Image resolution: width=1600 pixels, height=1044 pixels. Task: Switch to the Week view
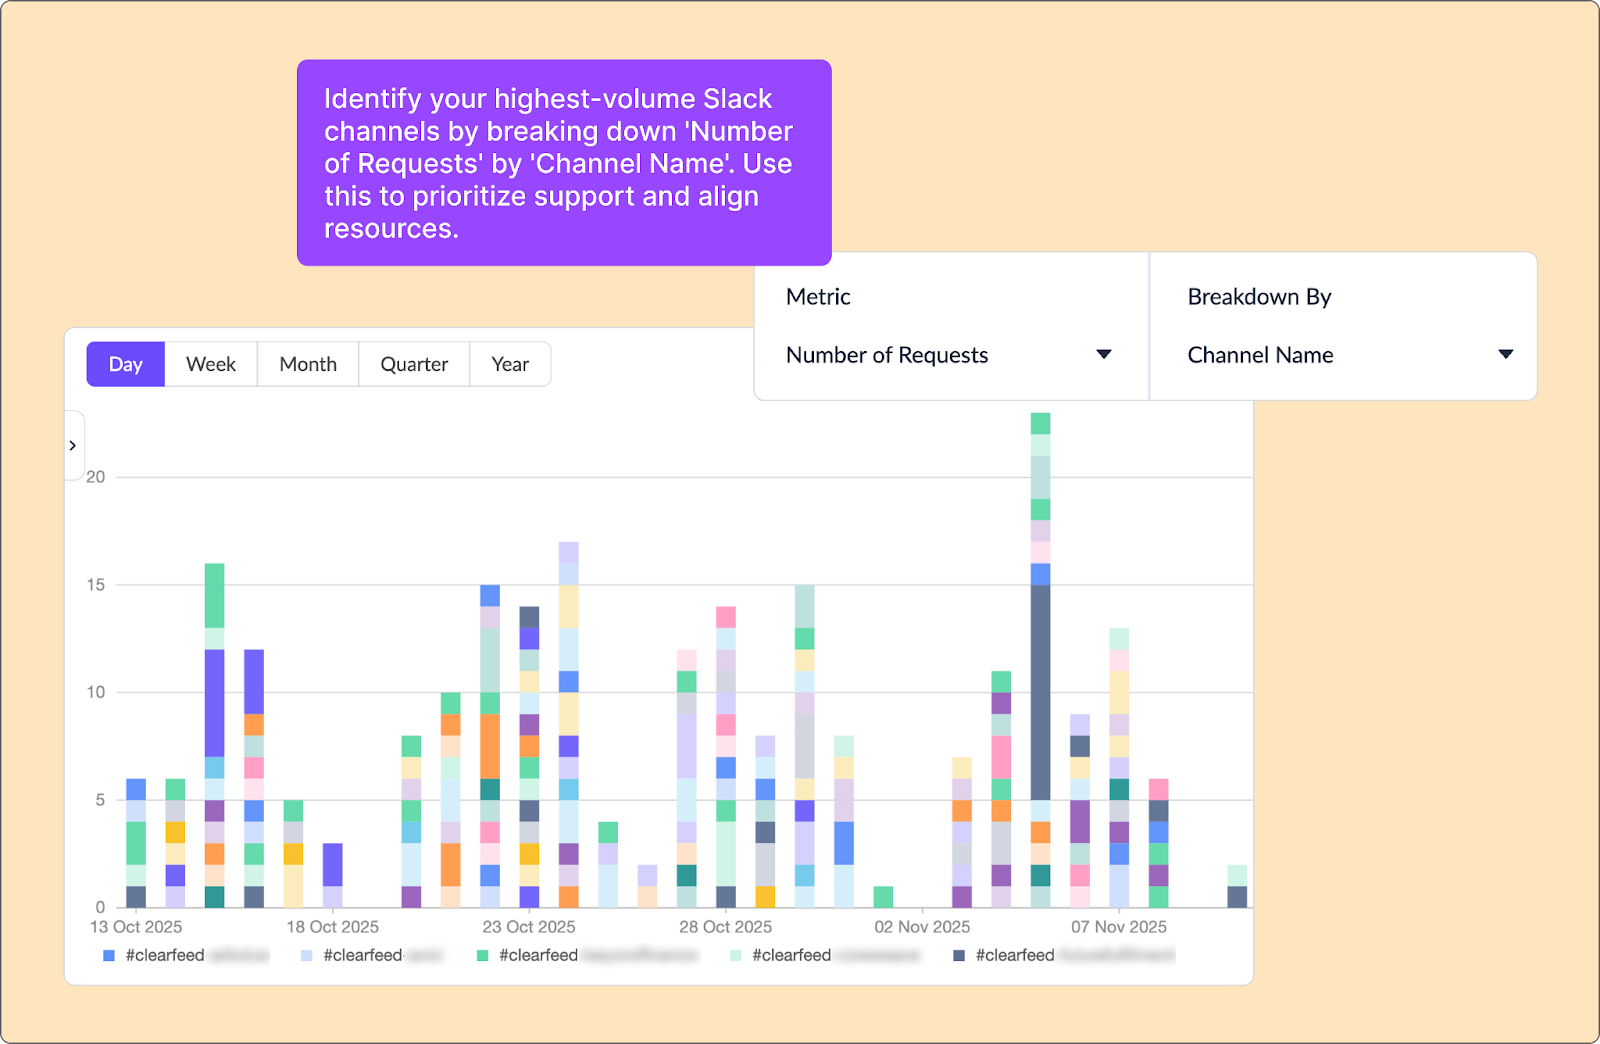tap(210, 364)
